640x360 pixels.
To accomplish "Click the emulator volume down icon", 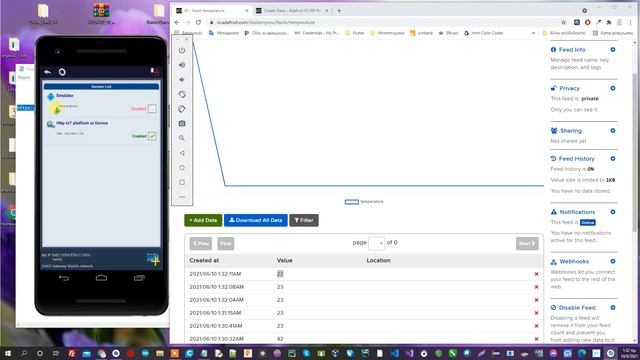I will point(182,80).
